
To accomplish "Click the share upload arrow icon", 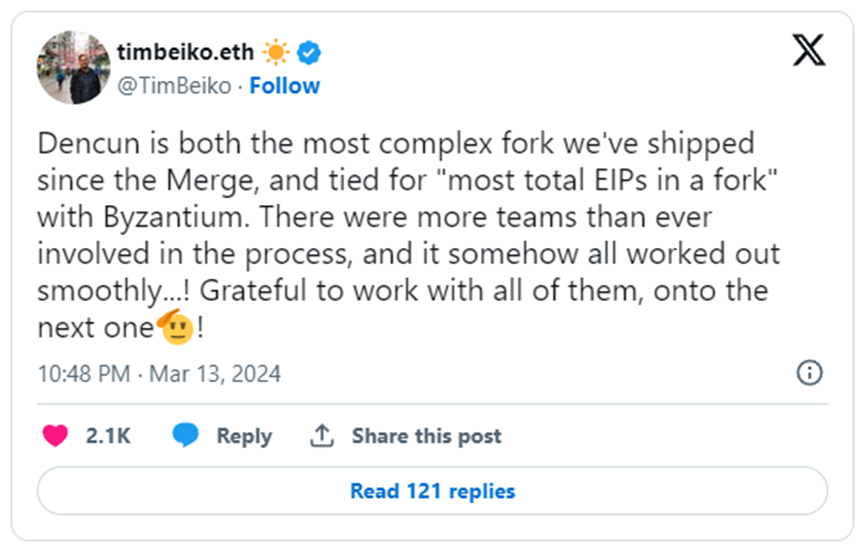I will coord(321,436).
